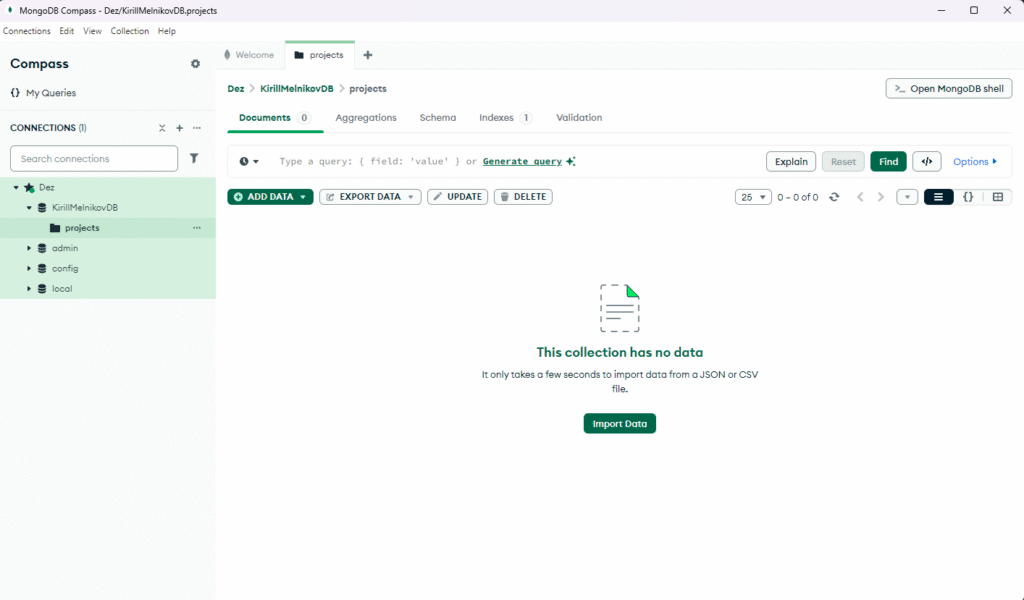This screenshot has width=1024, height=600.
Task: Click the My Queries braces icon
Action: point(15,93)
